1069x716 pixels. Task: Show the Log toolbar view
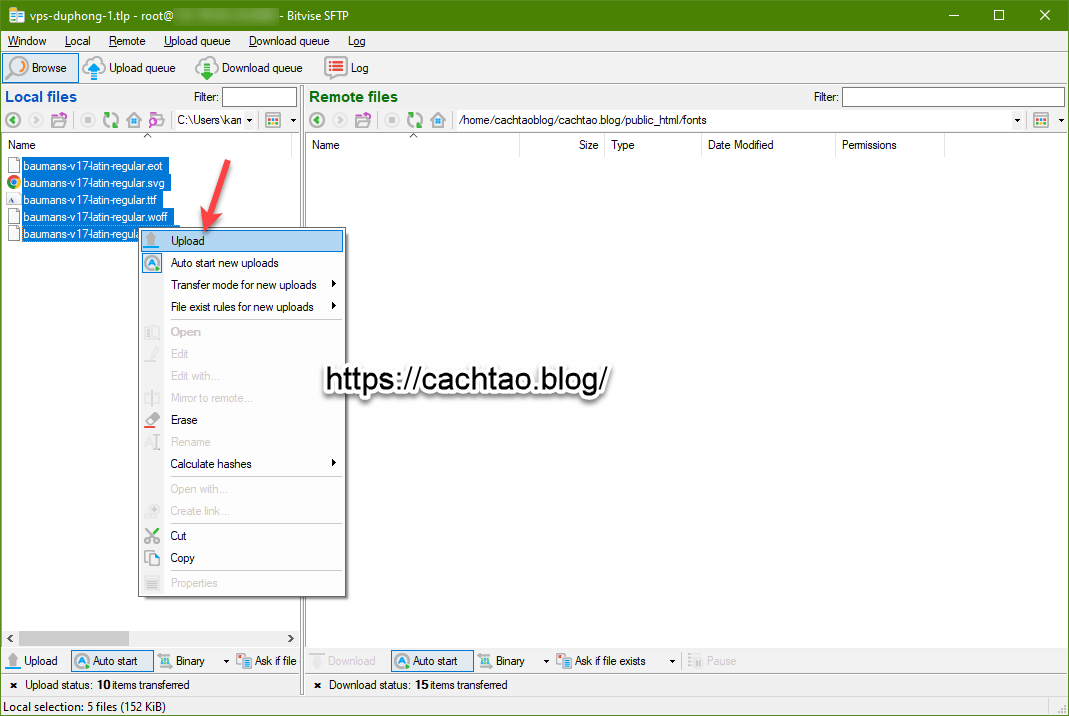pyautogui.click(x=346, y=68)
